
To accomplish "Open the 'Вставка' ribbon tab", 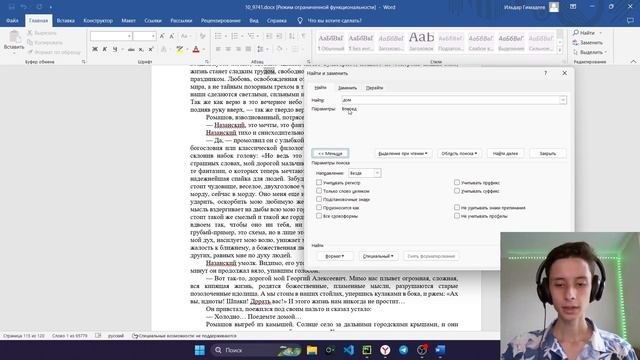I will [65, 20].
